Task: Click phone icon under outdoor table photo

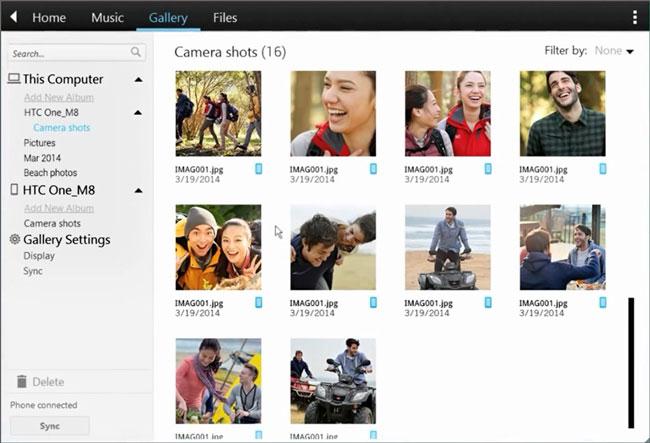Action: pos(603,303)
